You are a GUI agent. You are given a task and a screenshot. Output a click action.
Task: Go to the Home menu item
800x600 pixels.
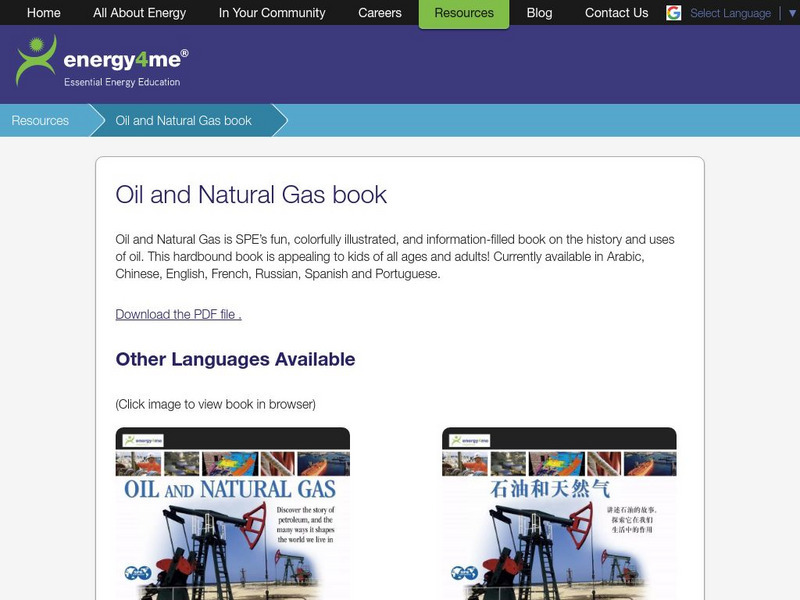coord(43,13)
